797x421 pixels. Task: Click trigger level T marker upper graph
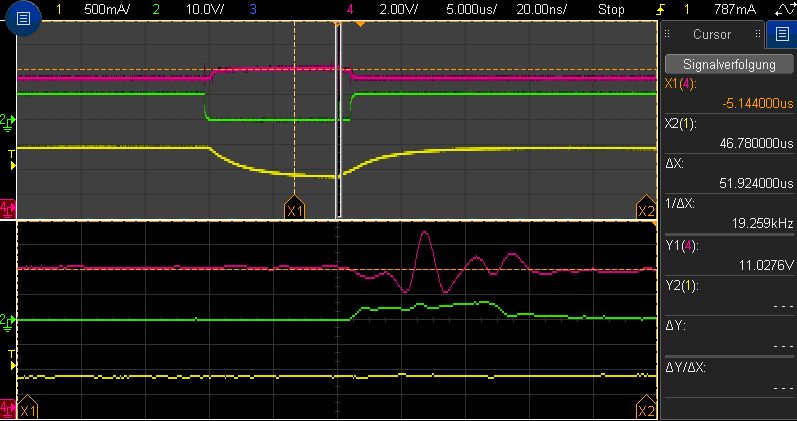(x=12, y=159)
